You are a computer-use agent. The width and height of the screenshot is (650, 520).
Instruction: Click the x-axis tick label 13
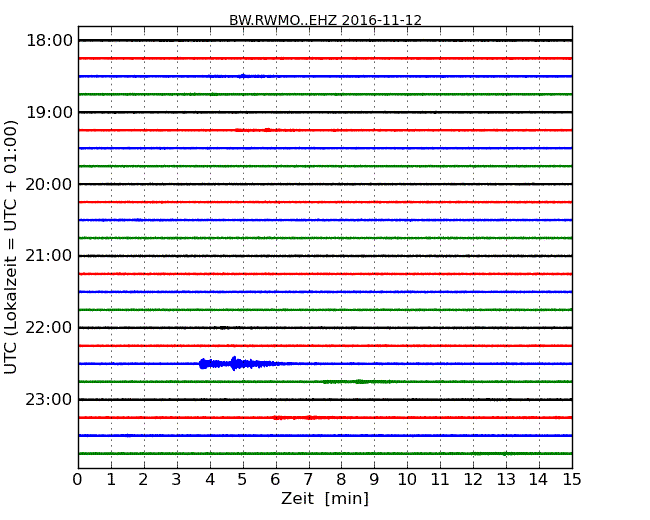click(506, 480)
